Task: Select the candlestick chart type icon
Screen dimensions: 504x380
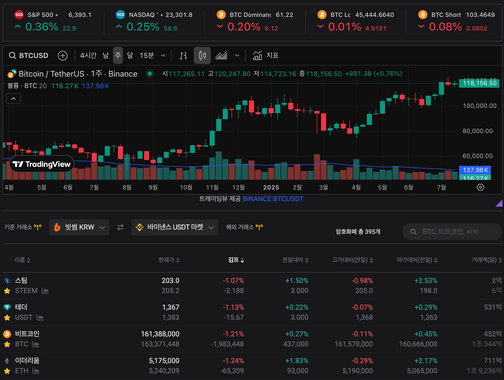Action: 202,56
